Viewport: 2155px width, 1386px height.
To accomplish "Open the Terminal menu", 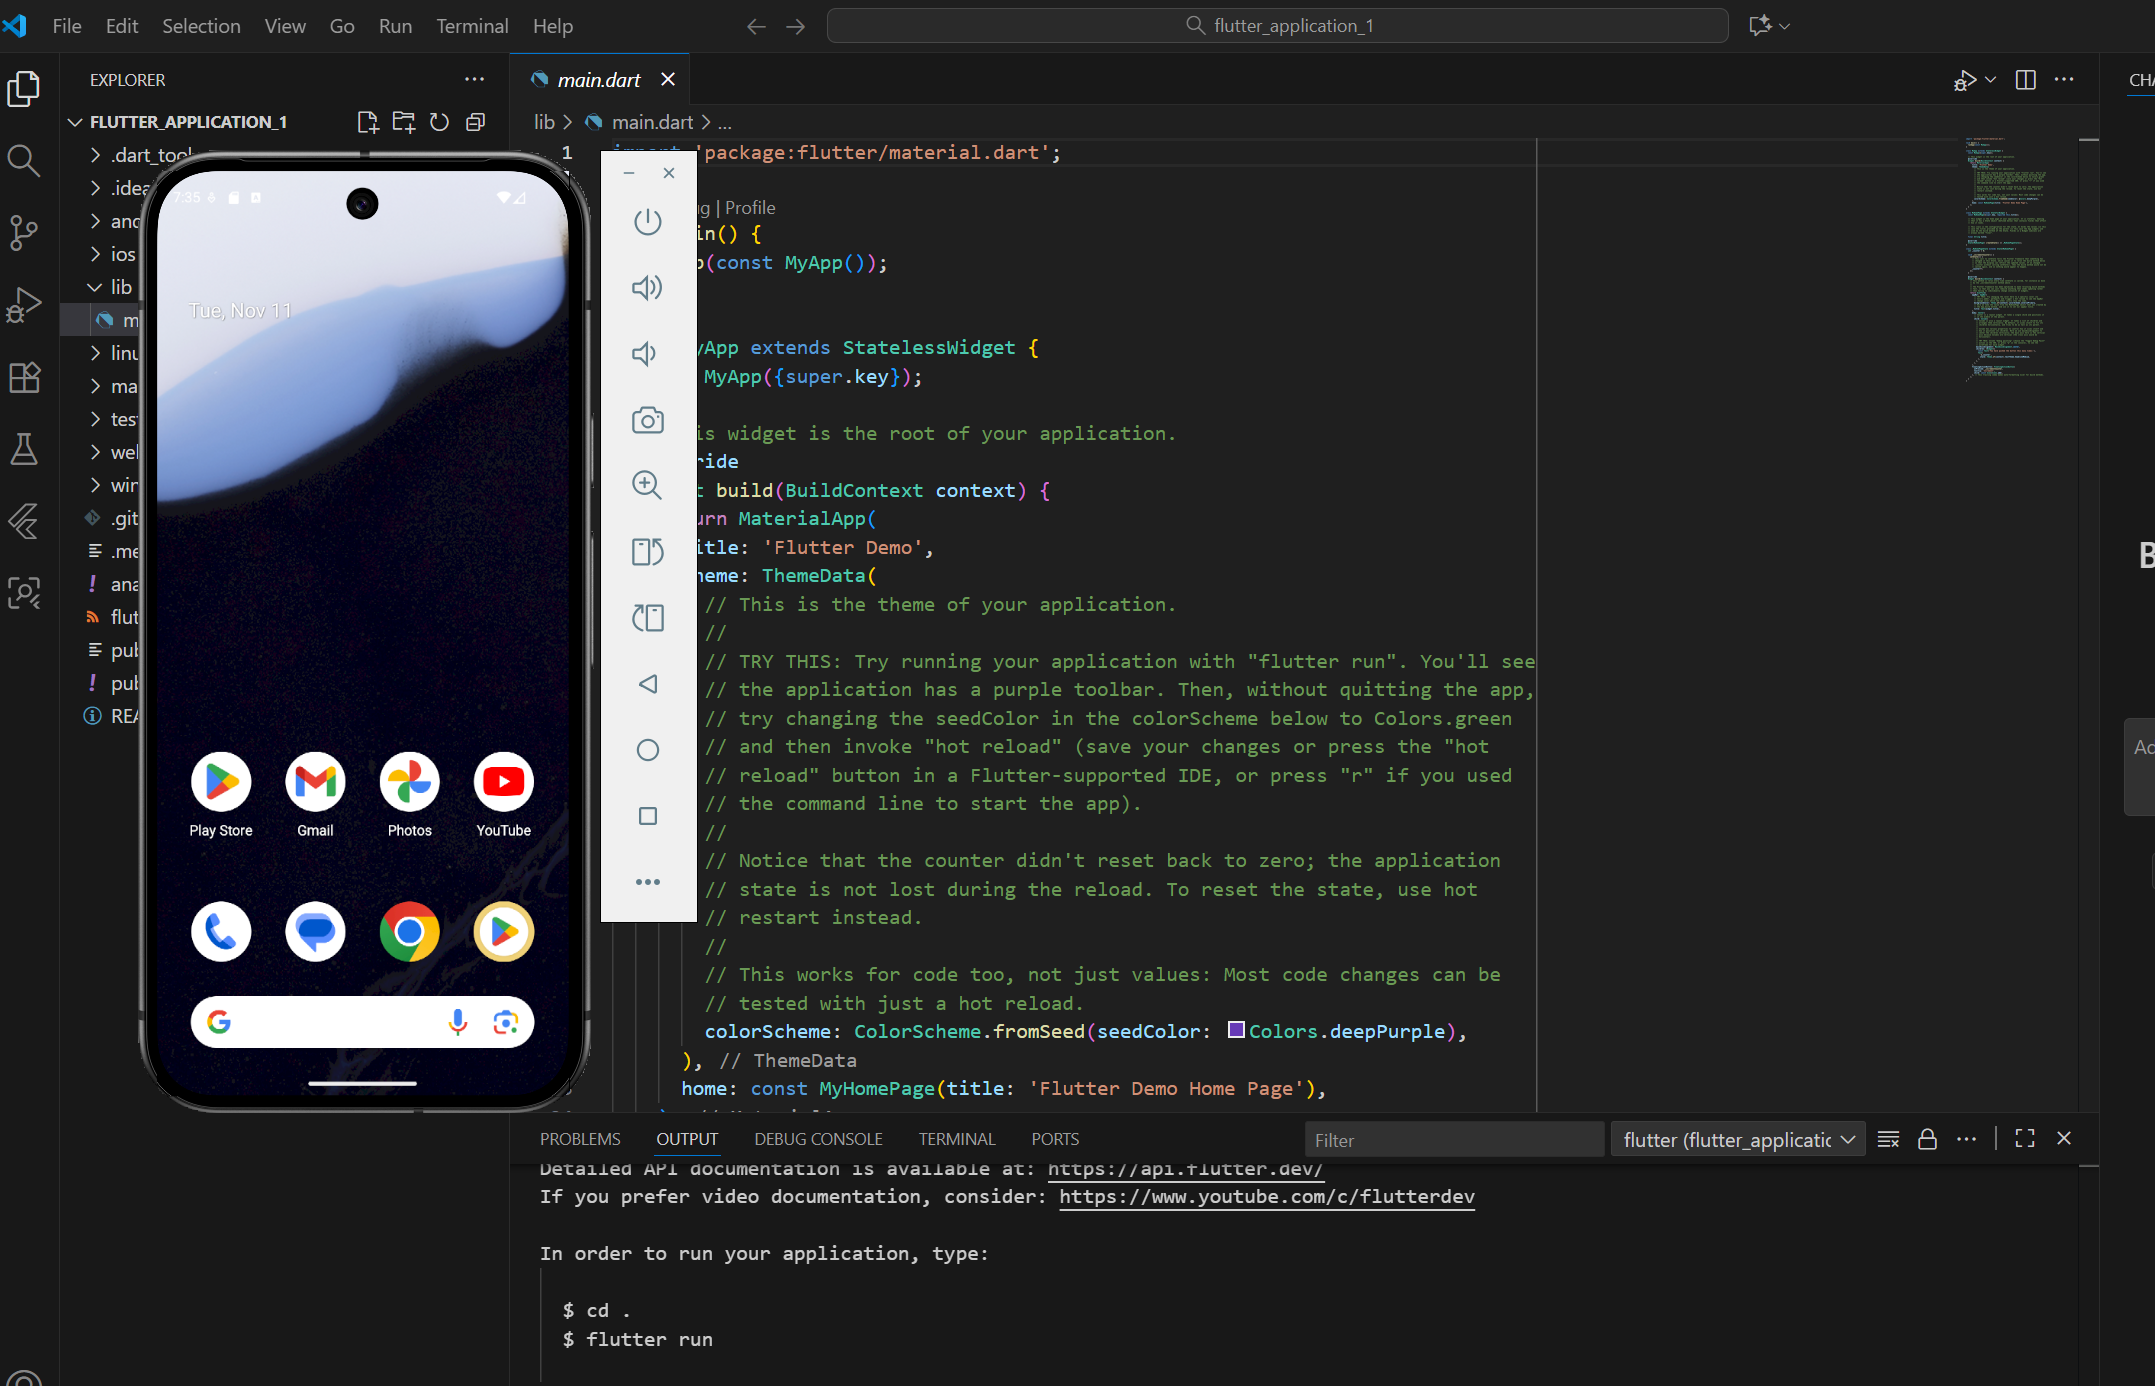I will point(472,26).
